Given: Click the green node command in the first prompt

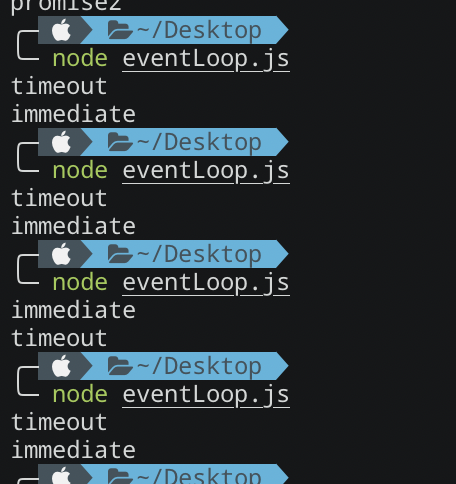Looking at the screenshot, I should pos(80,59).
